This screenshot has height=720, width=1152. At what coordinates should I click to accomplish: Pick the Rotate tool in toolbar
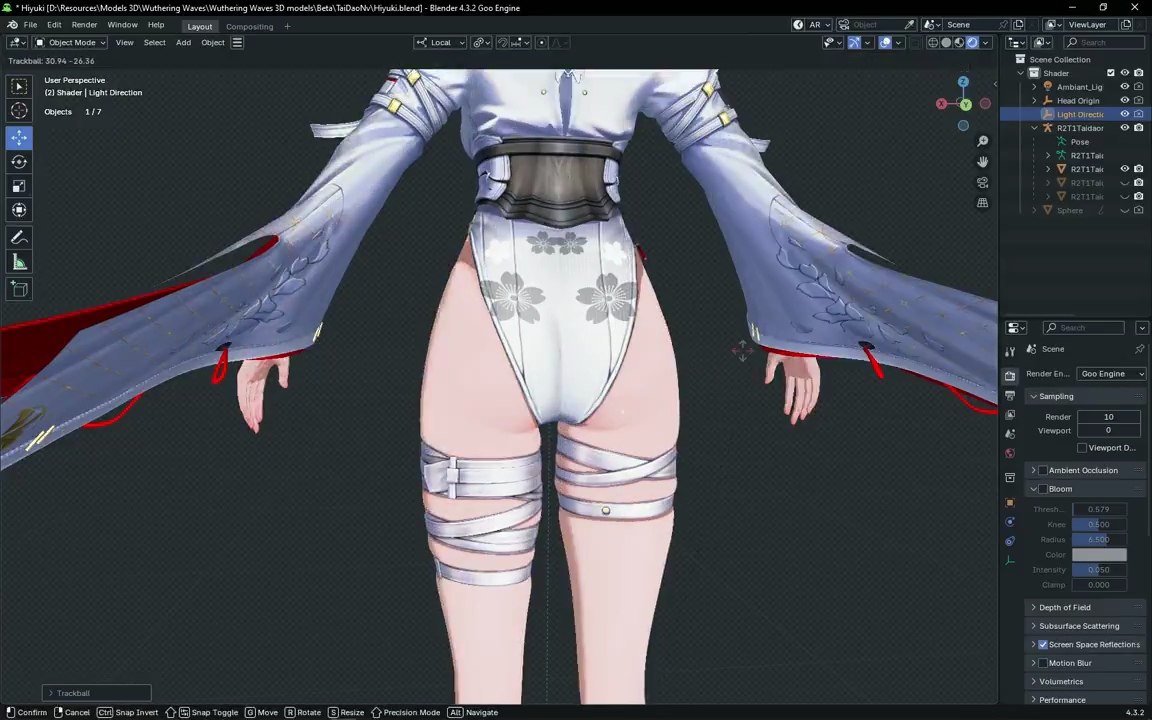point(19,162)
